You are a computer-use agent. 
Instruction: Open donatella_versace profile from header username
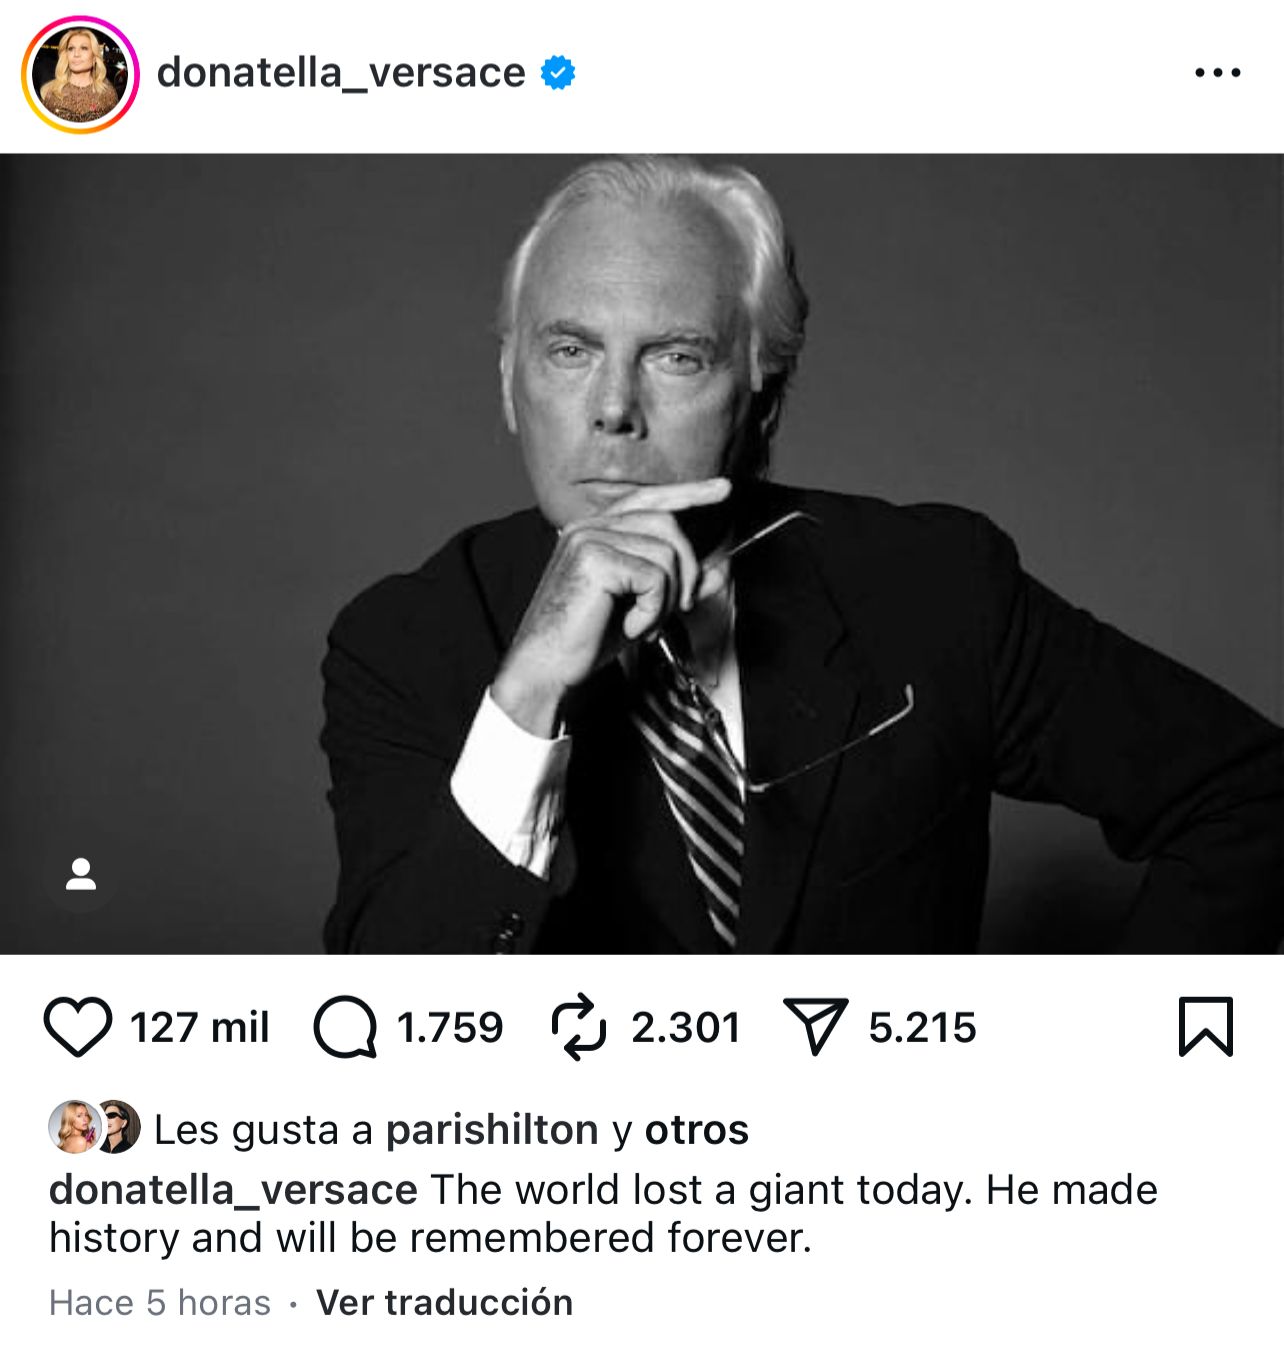point(341,73)
